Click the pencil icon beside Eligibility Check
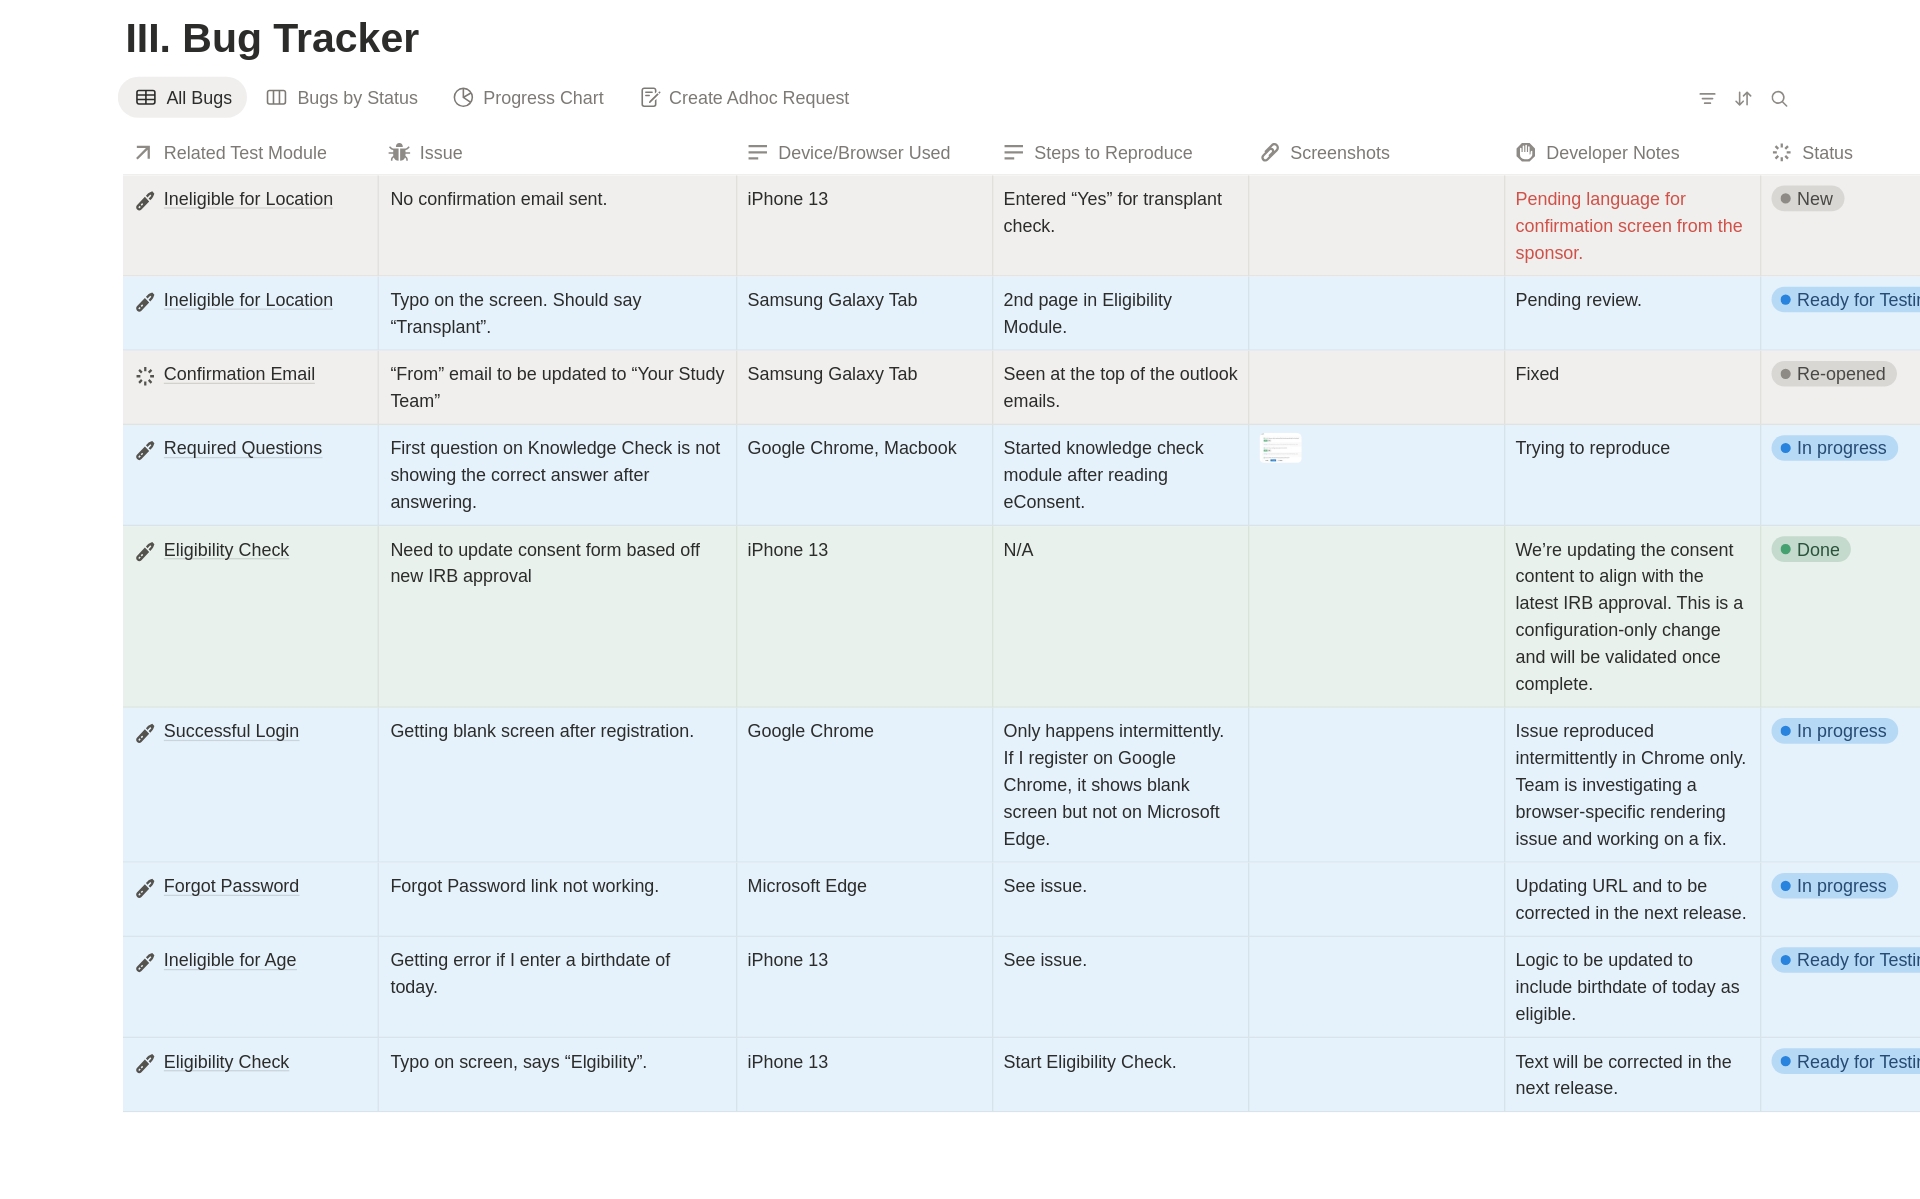 point(145,550)
